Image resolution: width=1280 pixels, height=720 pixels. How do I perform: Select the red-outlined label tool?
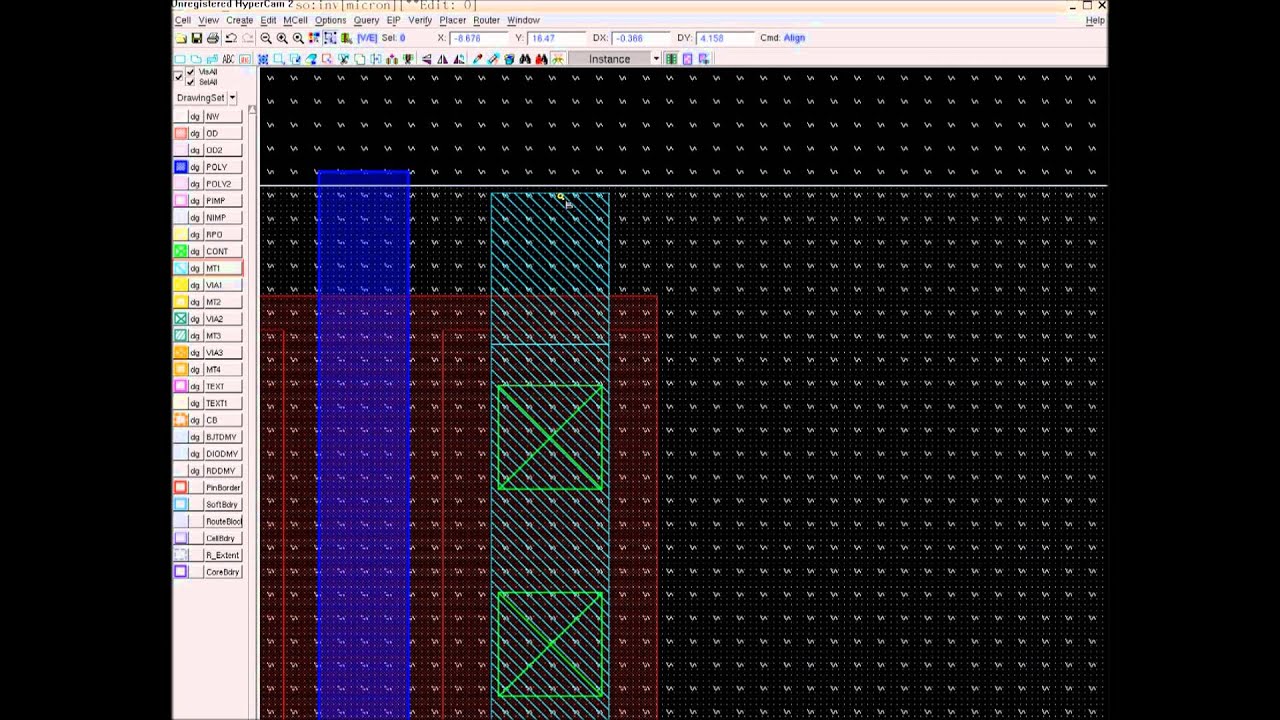pos(245,59)
